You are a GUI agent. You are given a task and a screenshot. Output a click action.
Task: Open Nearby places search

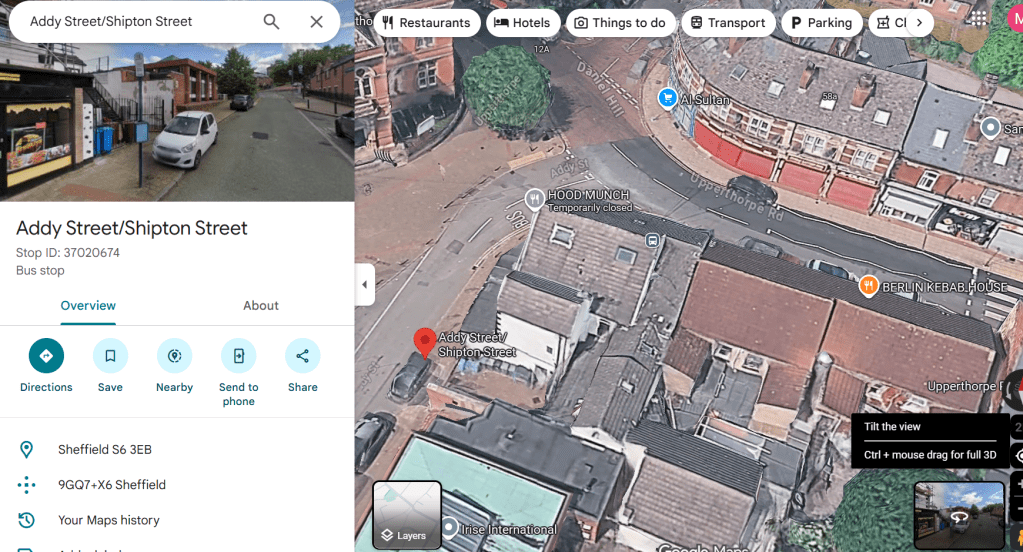click(174, 356)
